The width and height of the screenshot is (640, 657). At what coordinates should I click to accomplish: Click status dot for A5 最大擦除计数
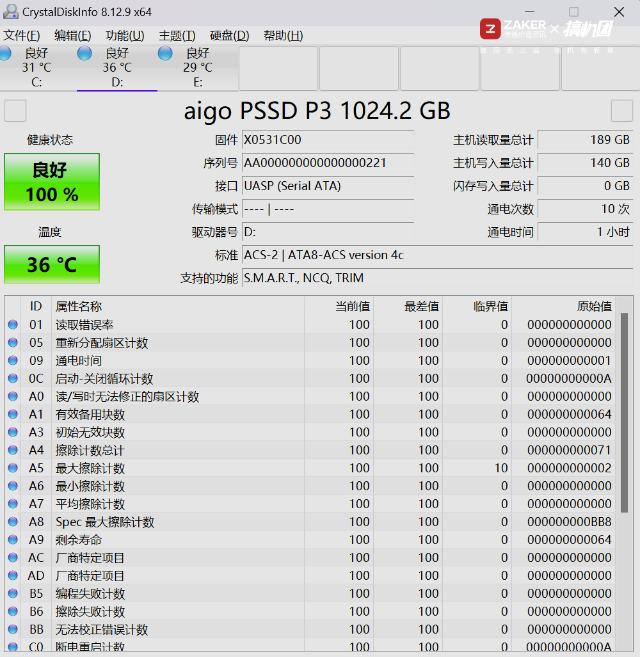click(x=13, y=468)
